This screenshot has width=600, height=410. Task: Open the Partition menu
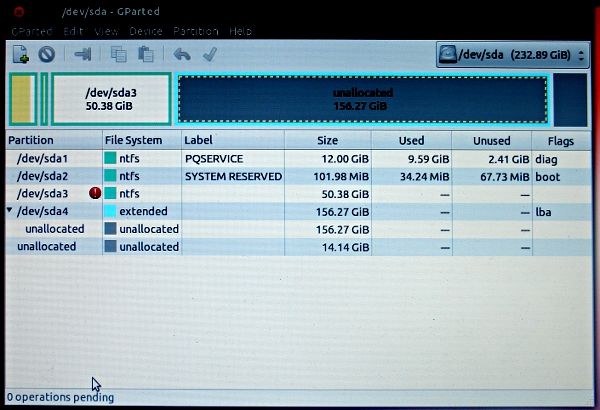pyautogui.click(x=196, y=31)
